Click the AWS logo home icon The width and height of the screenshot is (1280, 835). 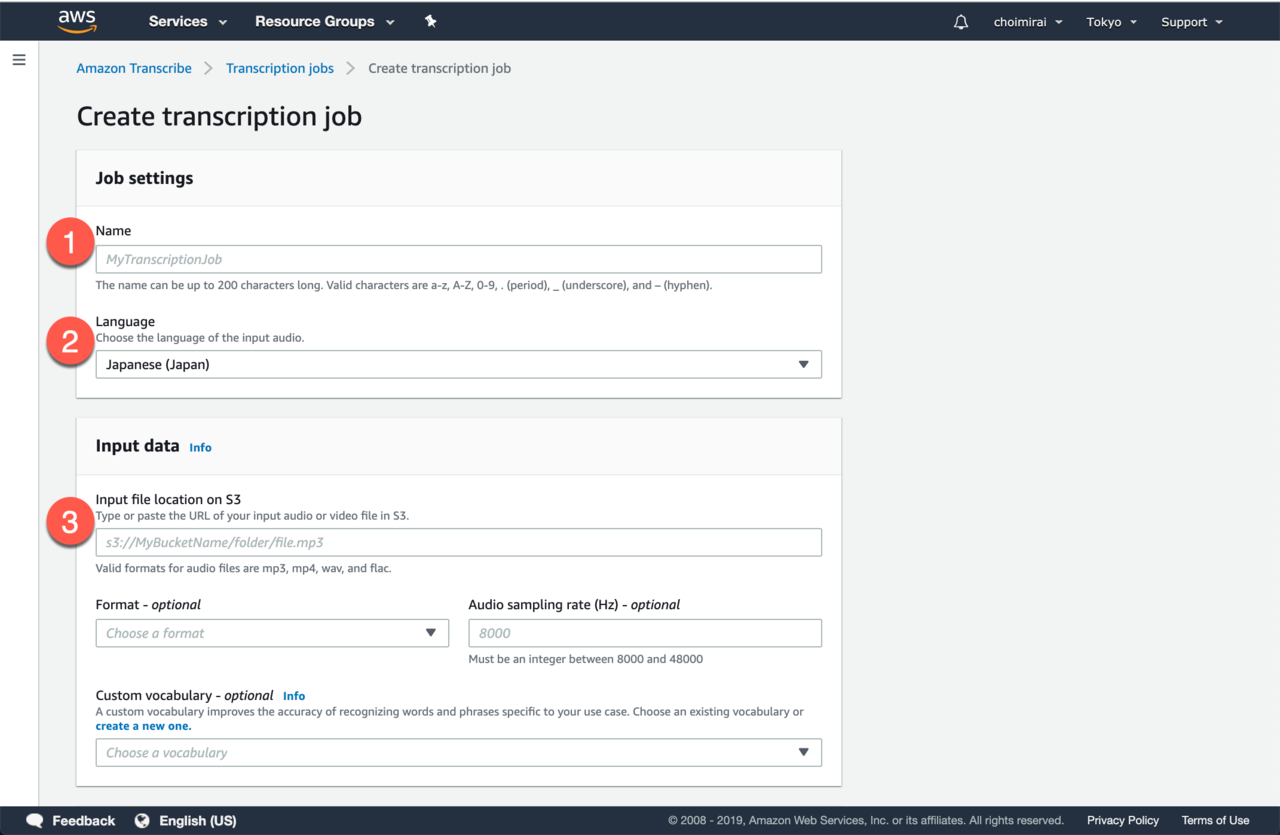(77, 21)
